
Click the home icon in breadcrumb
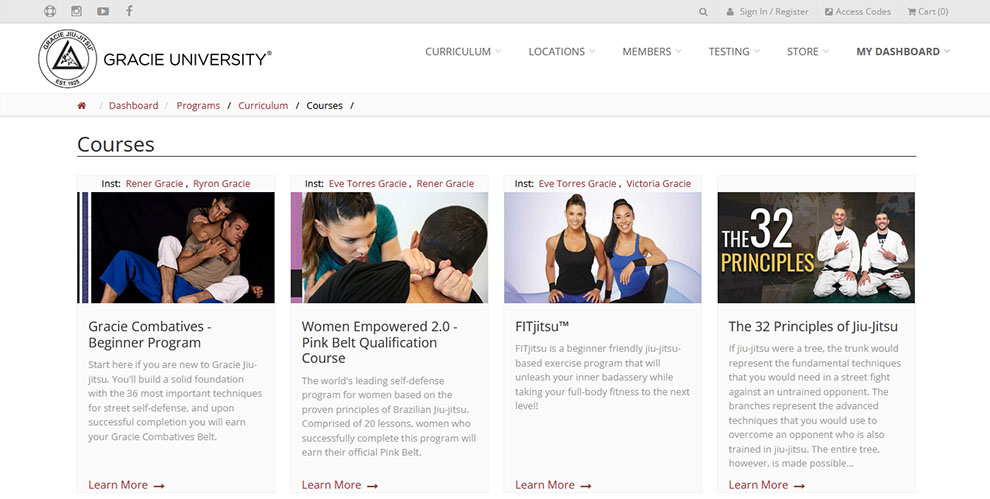click(x=82, y=106)
